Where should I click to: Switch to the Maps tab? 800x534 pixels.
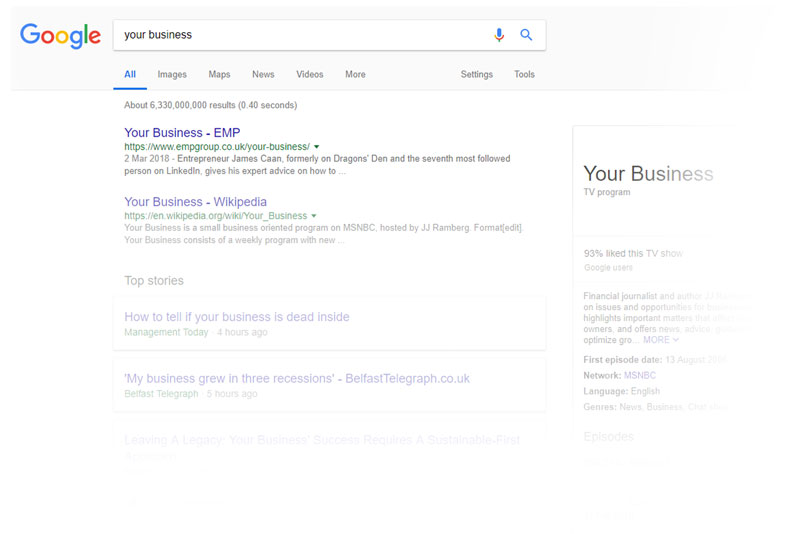219,74
